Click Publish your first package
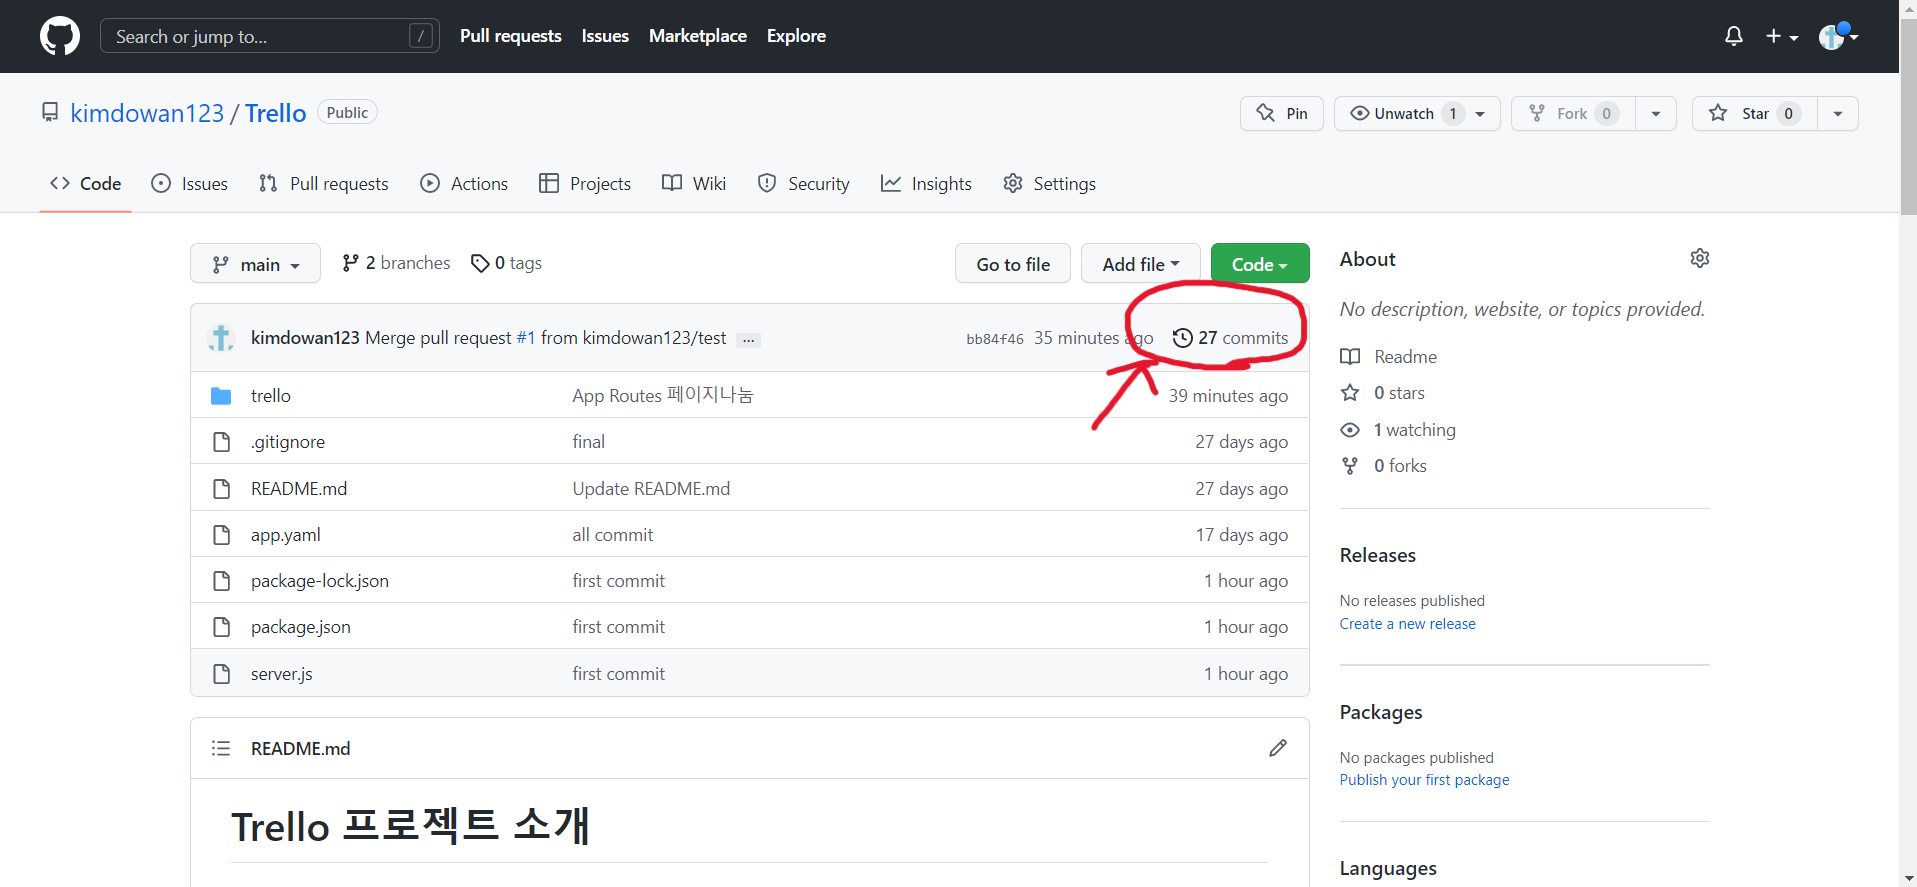1917x887 pixels. pos(1425,780)
